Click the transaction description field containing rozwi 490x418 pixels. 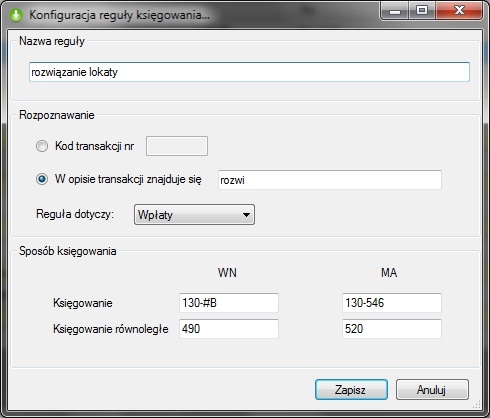point(330,180)
